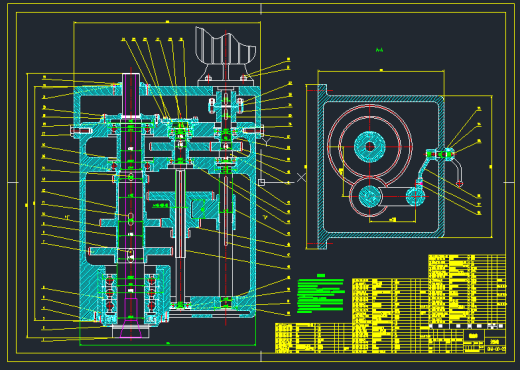Viewport: 520px width, 370px height.
Task: Select the hatched round boss on the shift arm
Action: click(x=416, y=196)
